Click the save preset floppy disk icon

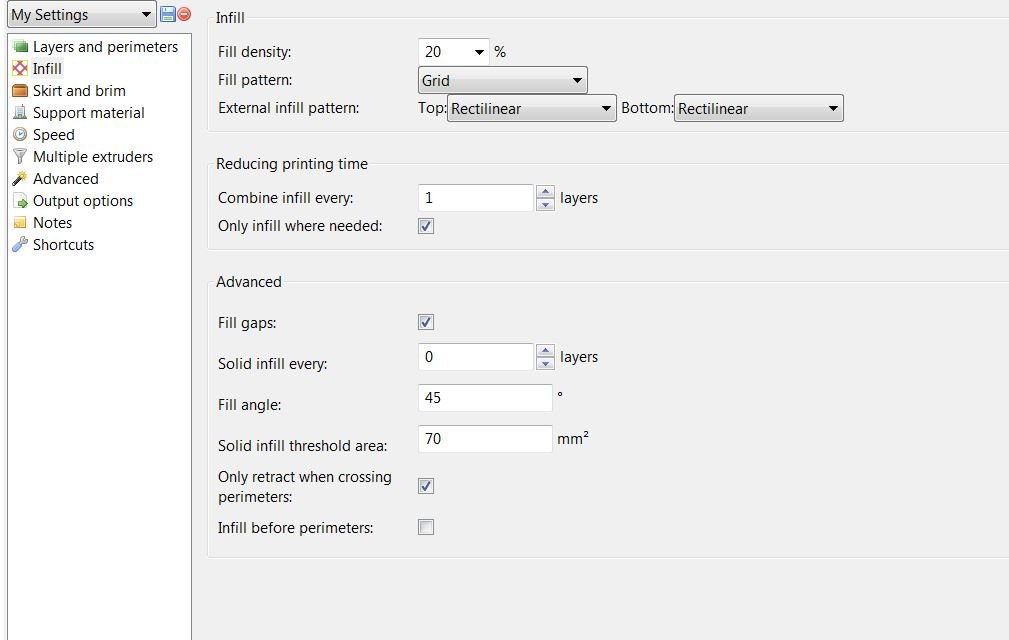pos(167,14)
